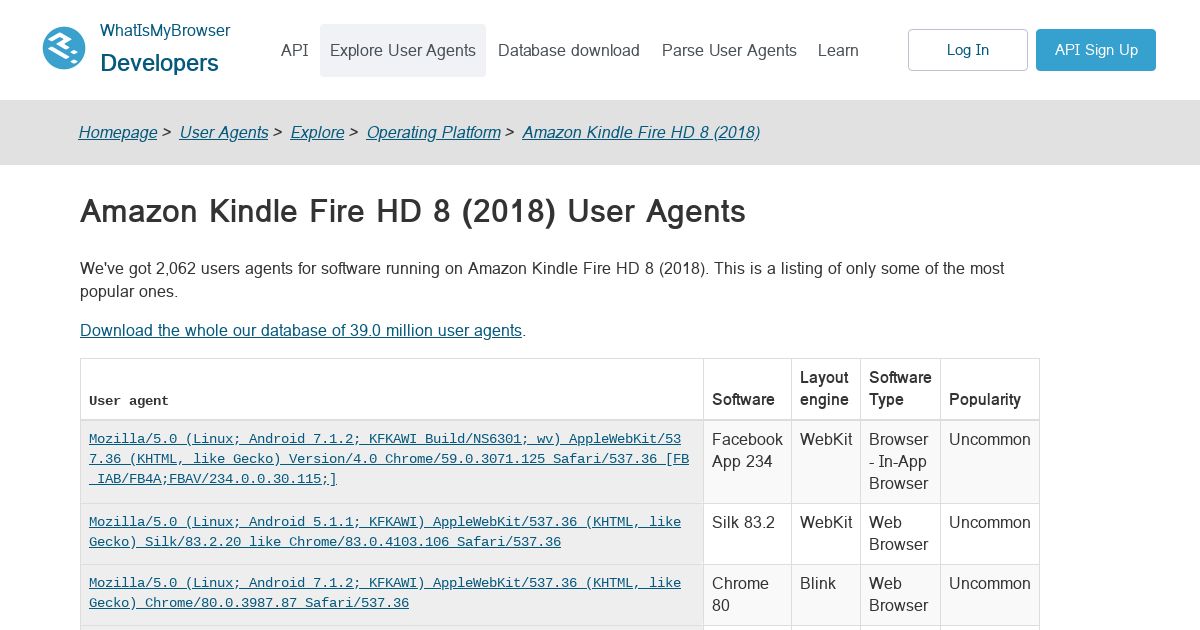1200x630 pixels.
Task: Open the Facebook App 234 user agent link
Action: [389, 459]
